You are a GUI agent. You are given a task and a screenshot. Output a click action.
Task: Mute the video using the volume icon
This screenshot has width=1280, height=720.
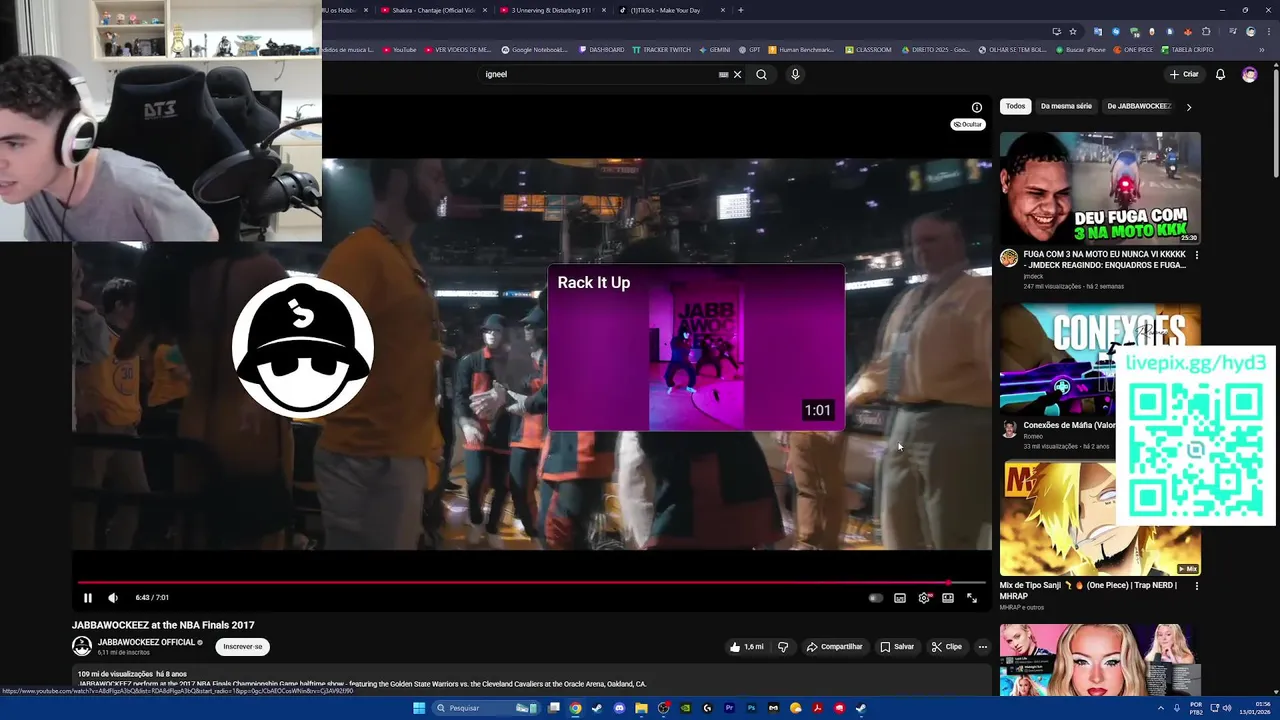(x=113, y=598)
